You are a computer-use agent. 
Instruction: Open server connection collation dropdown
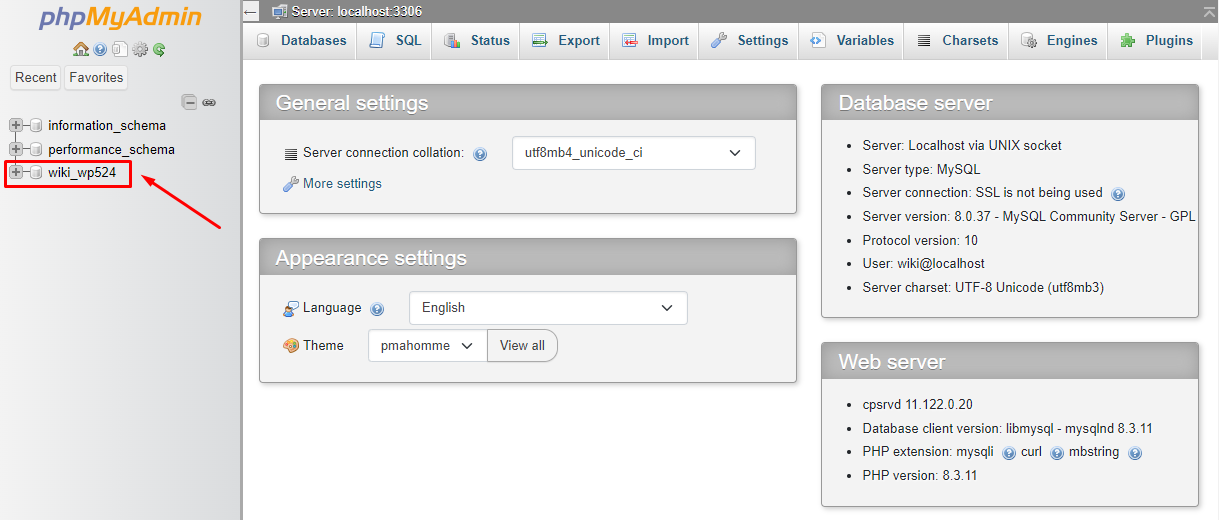[x=633, y=153]
